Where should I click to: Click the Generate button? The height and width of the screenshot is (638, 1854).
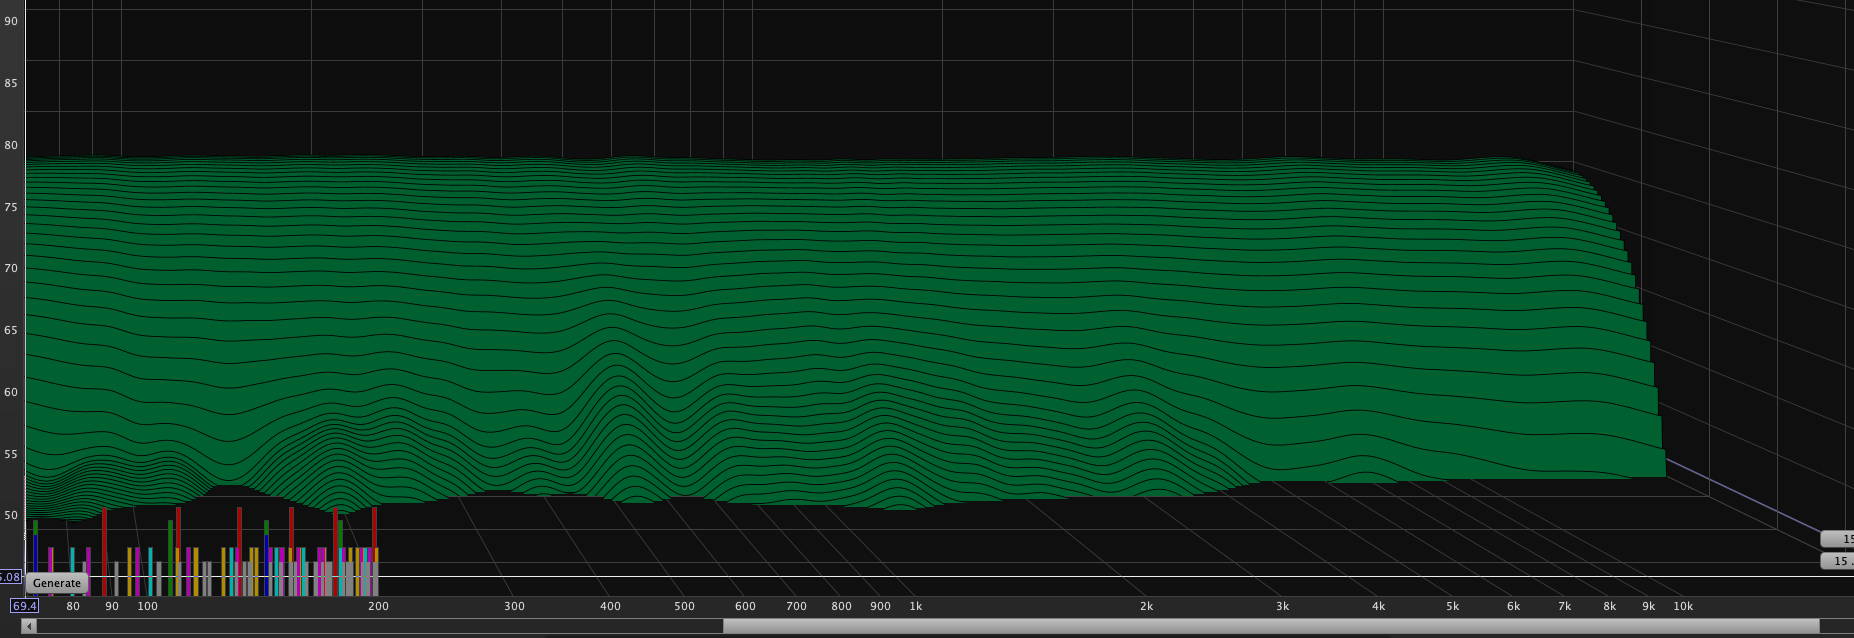click(x=56, y=583)
